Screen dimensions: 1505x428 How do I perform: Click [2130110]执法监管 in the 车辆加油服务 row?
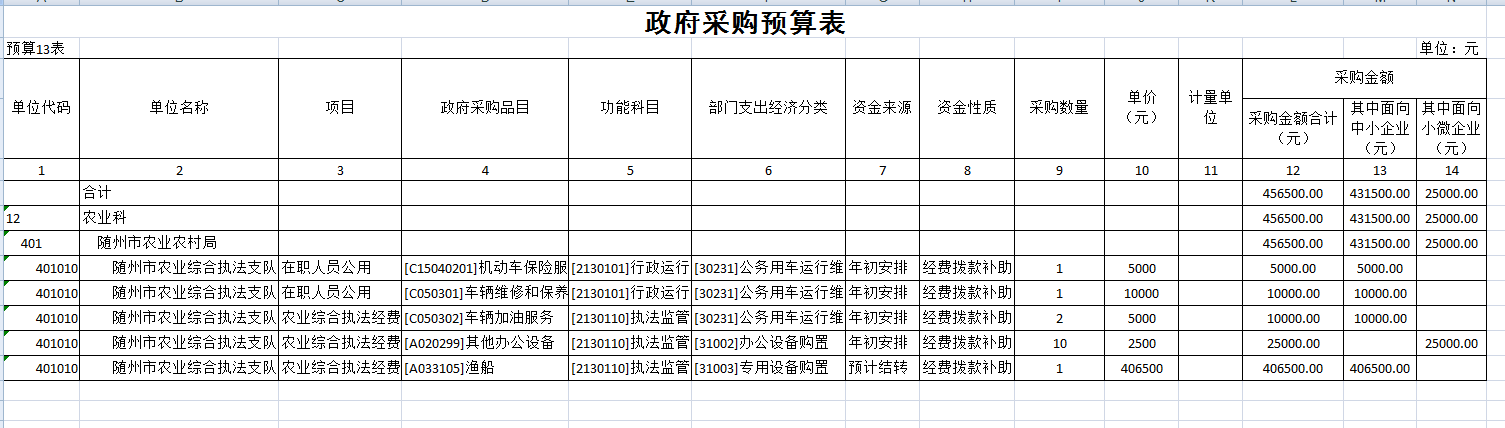(x=630, y=318)
